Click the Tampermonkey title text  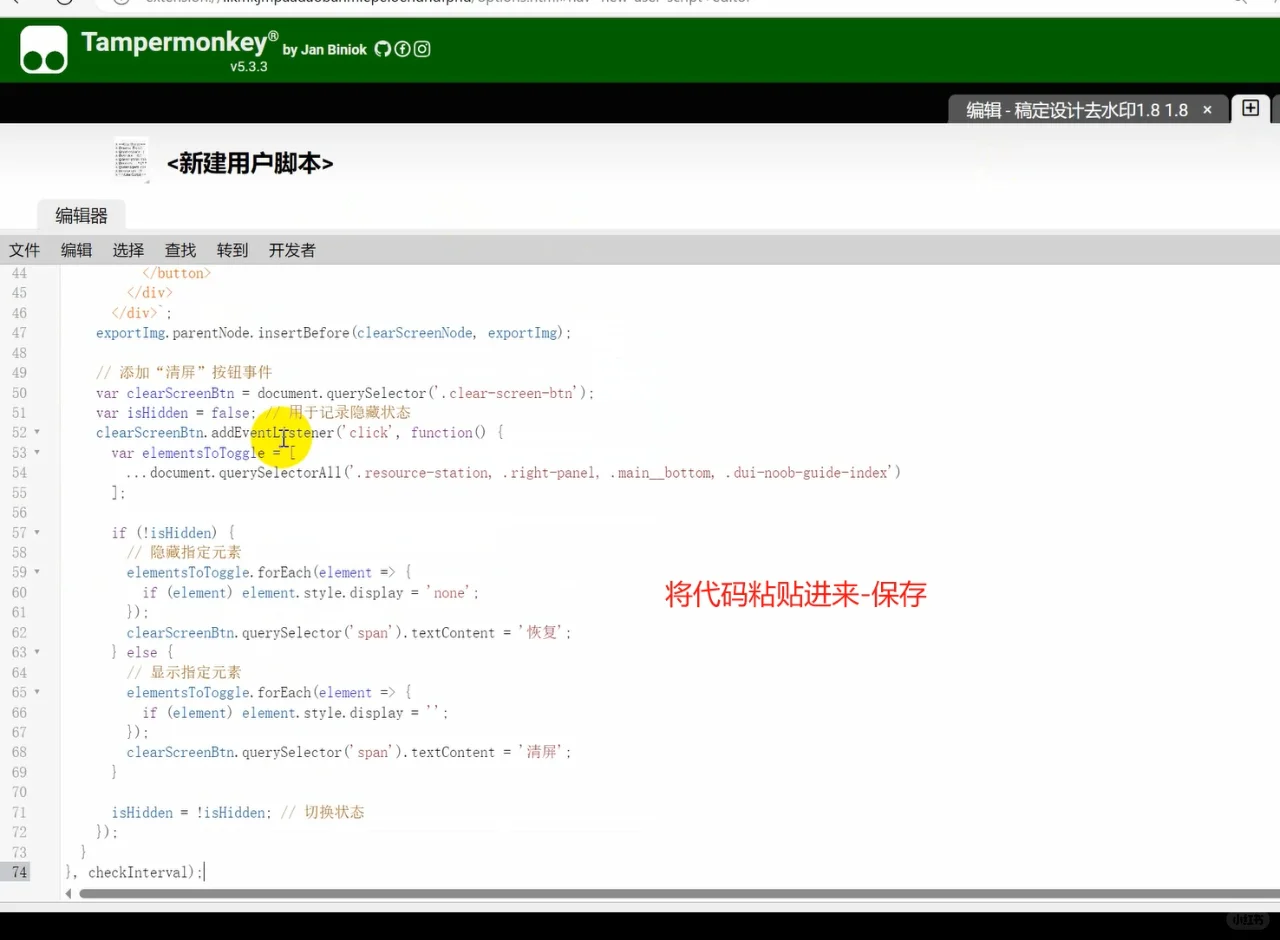tap(180, 42)
